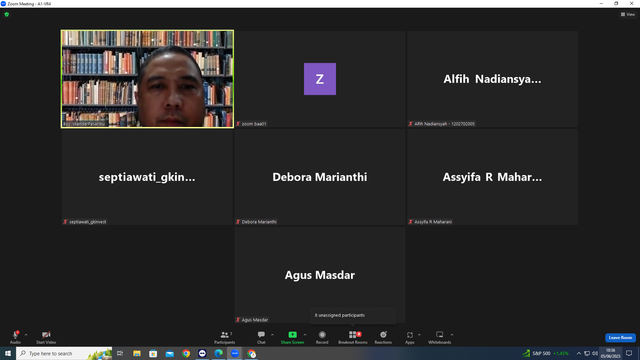The image size is (640, 360).
Task: Click the green Share Screen icon
Action: point(292,335)
